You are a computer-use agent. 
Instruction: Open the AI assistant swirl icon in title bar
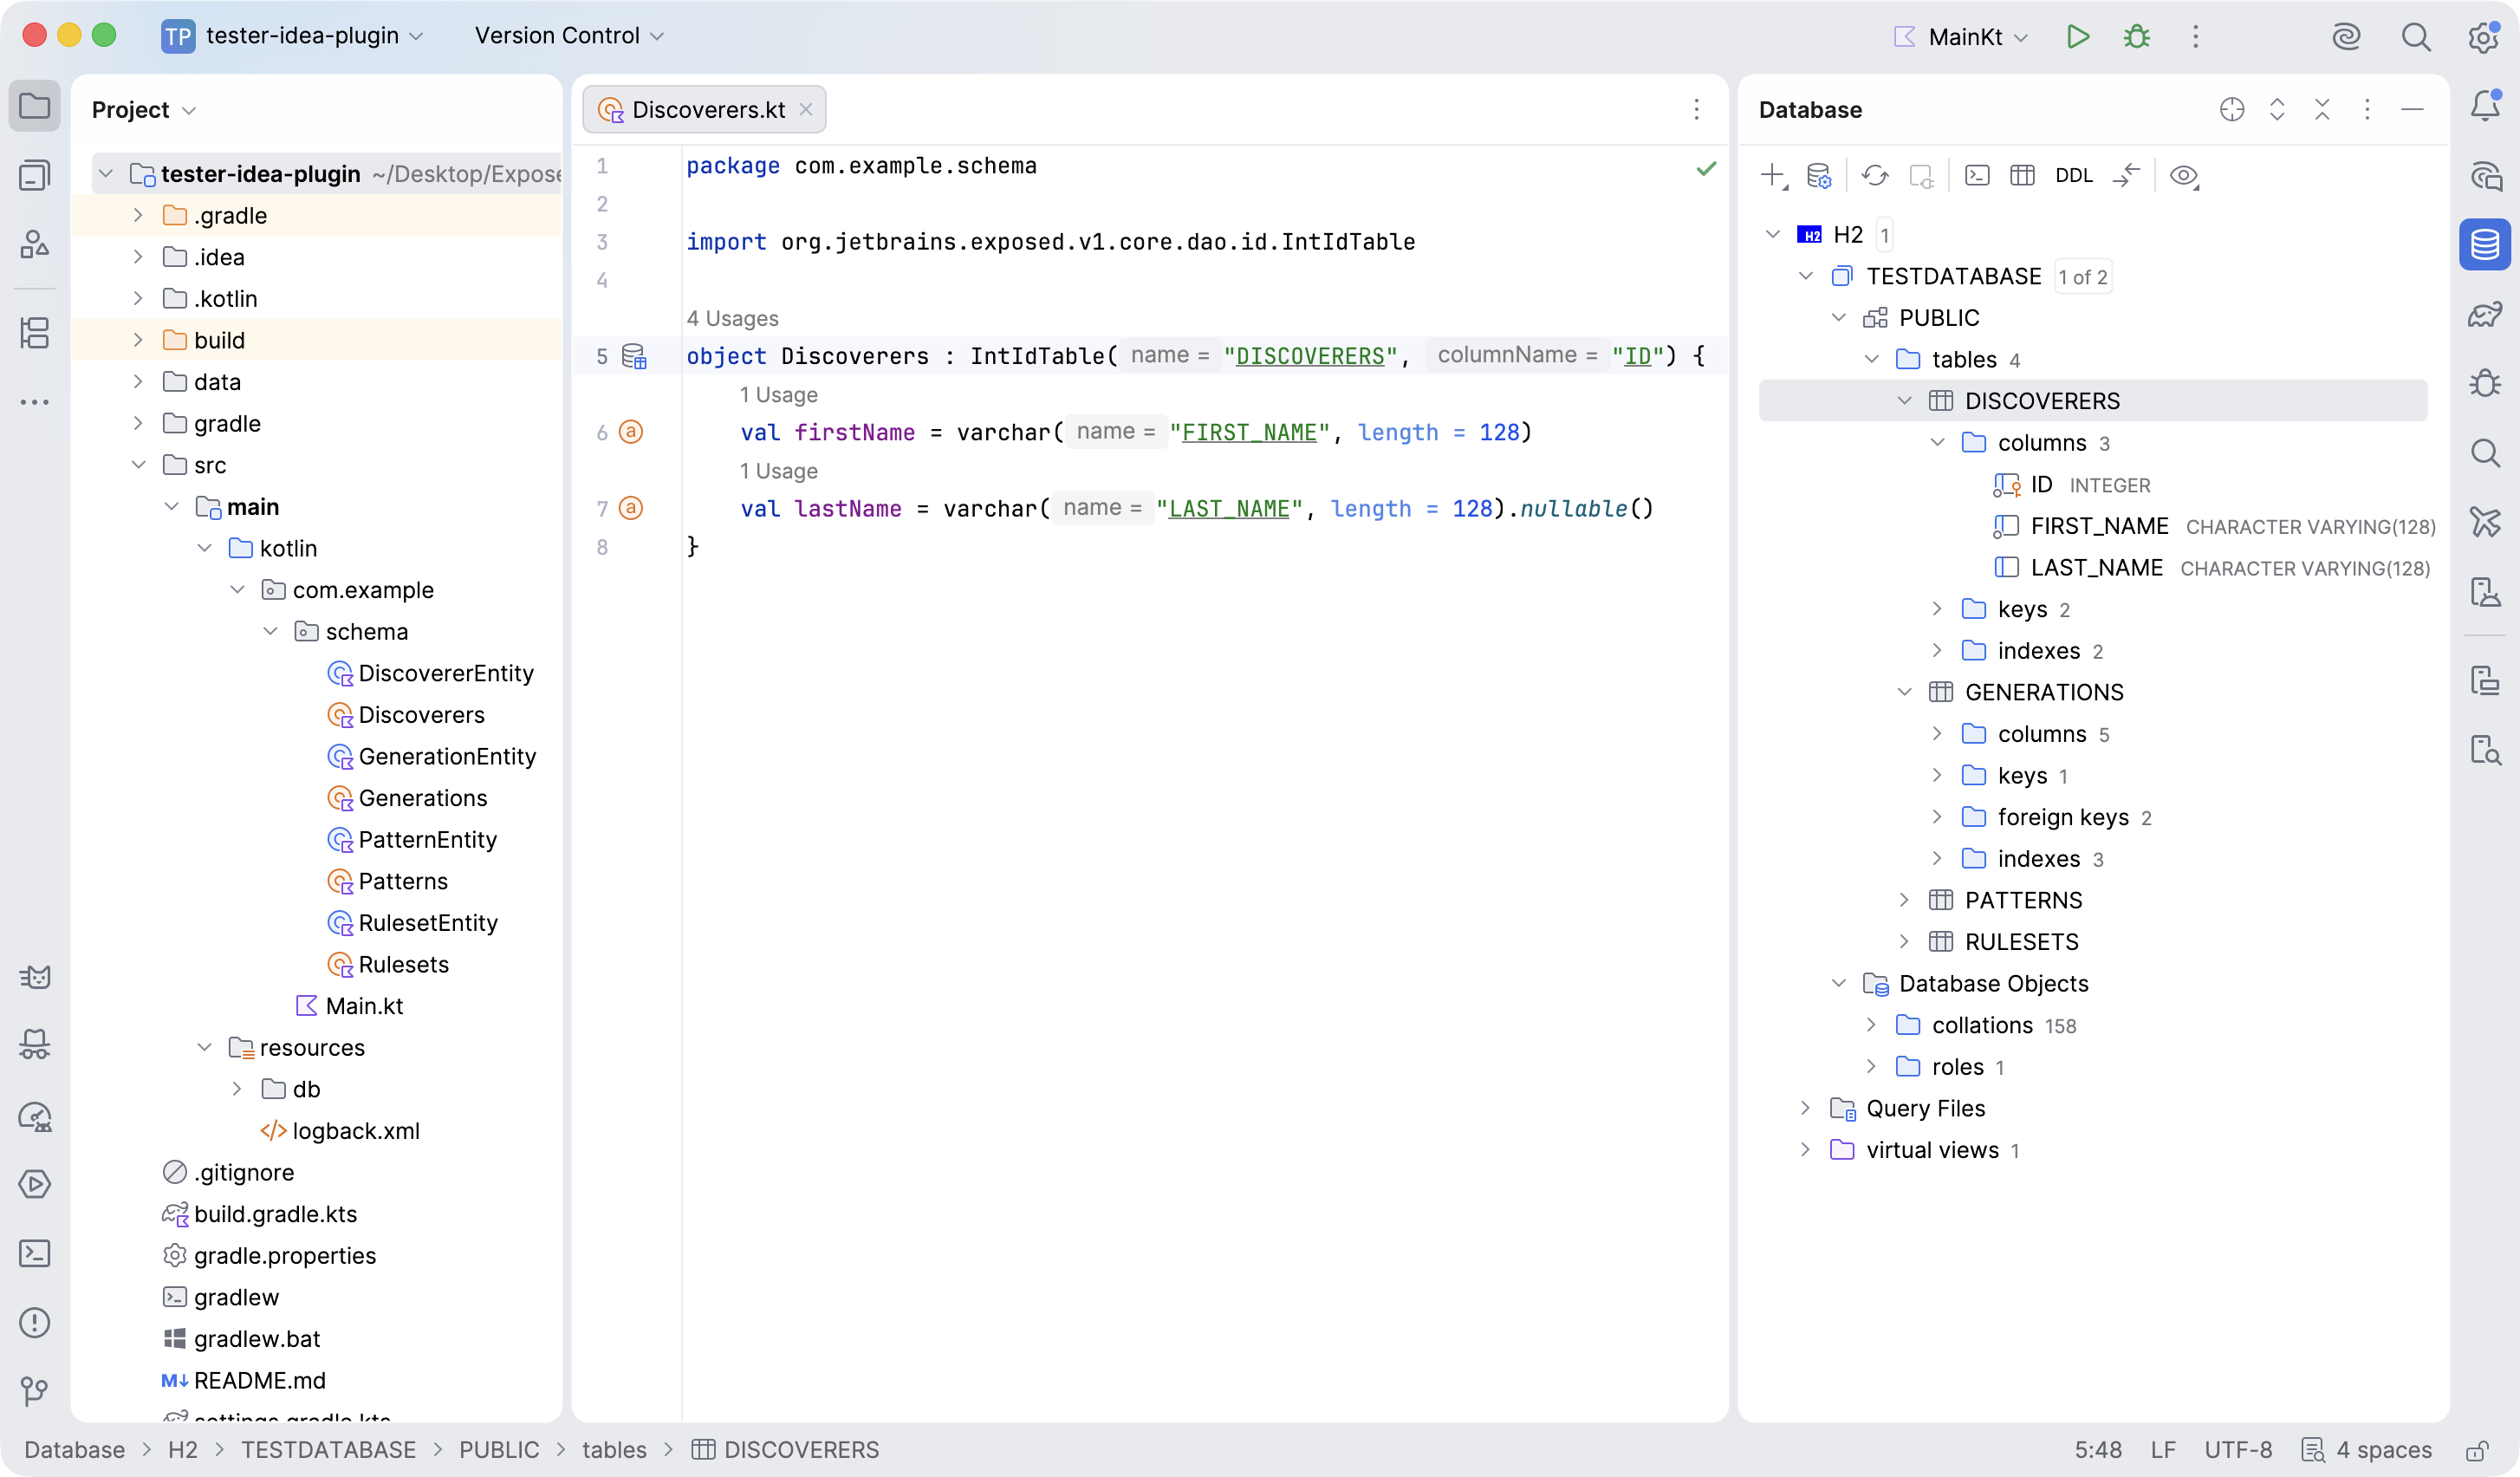pos(2346,37)
